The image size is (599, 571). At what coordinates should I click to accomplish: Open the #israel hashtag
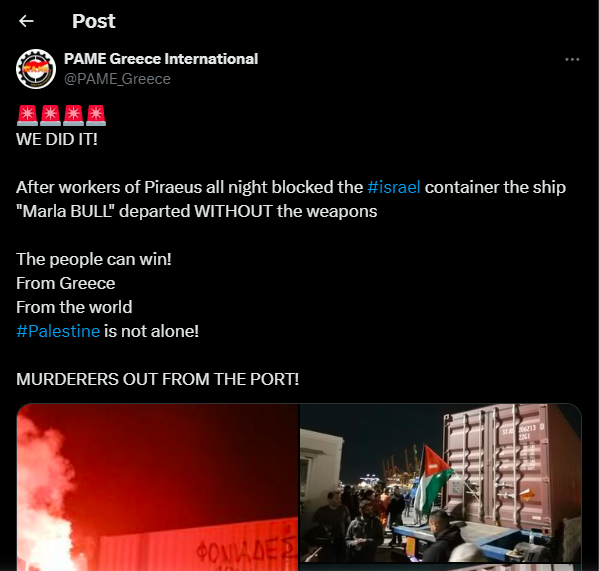[x=393, y=187]
